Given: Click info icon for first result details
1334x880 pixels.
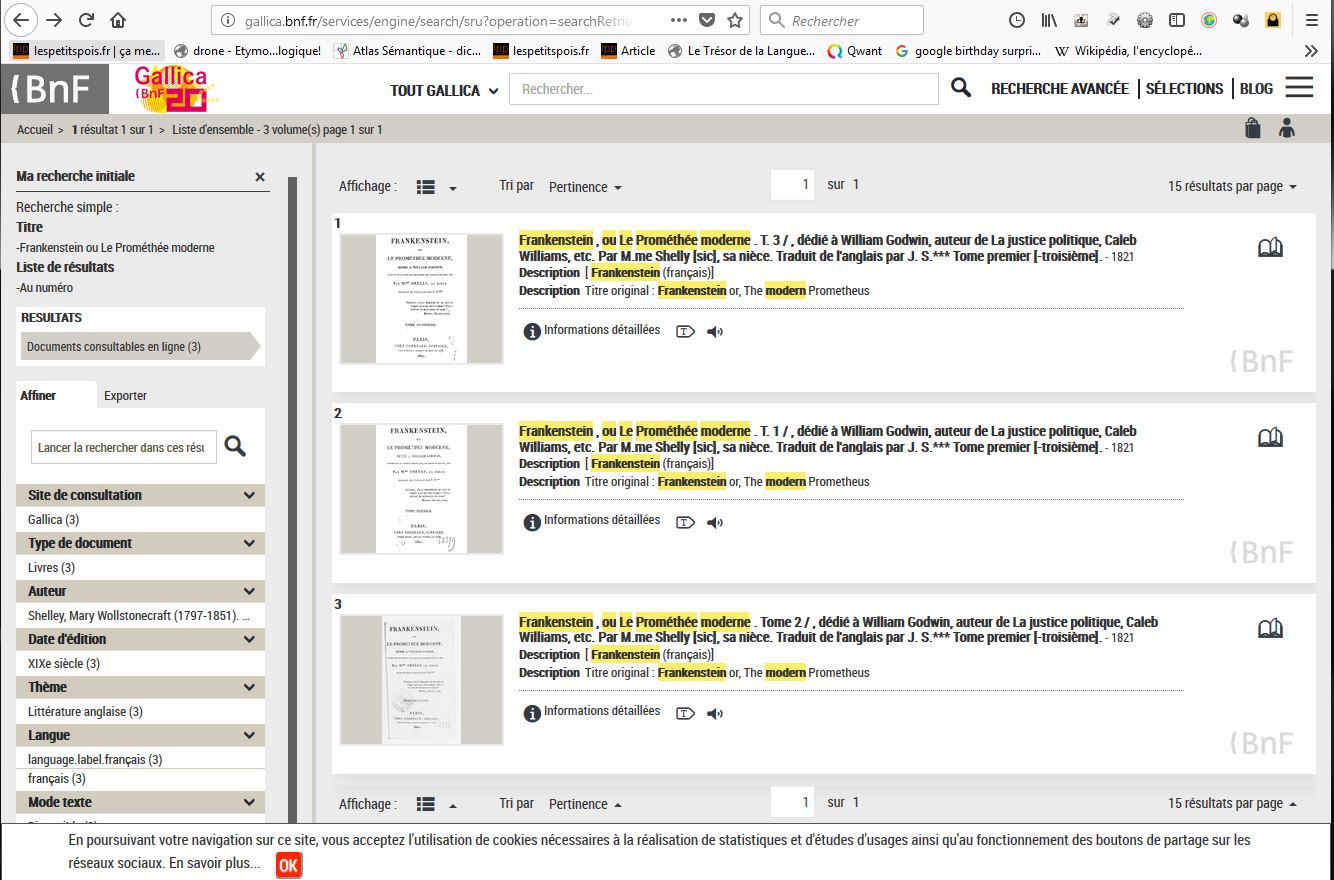Looking at the screenshot, I should point(533,331).
